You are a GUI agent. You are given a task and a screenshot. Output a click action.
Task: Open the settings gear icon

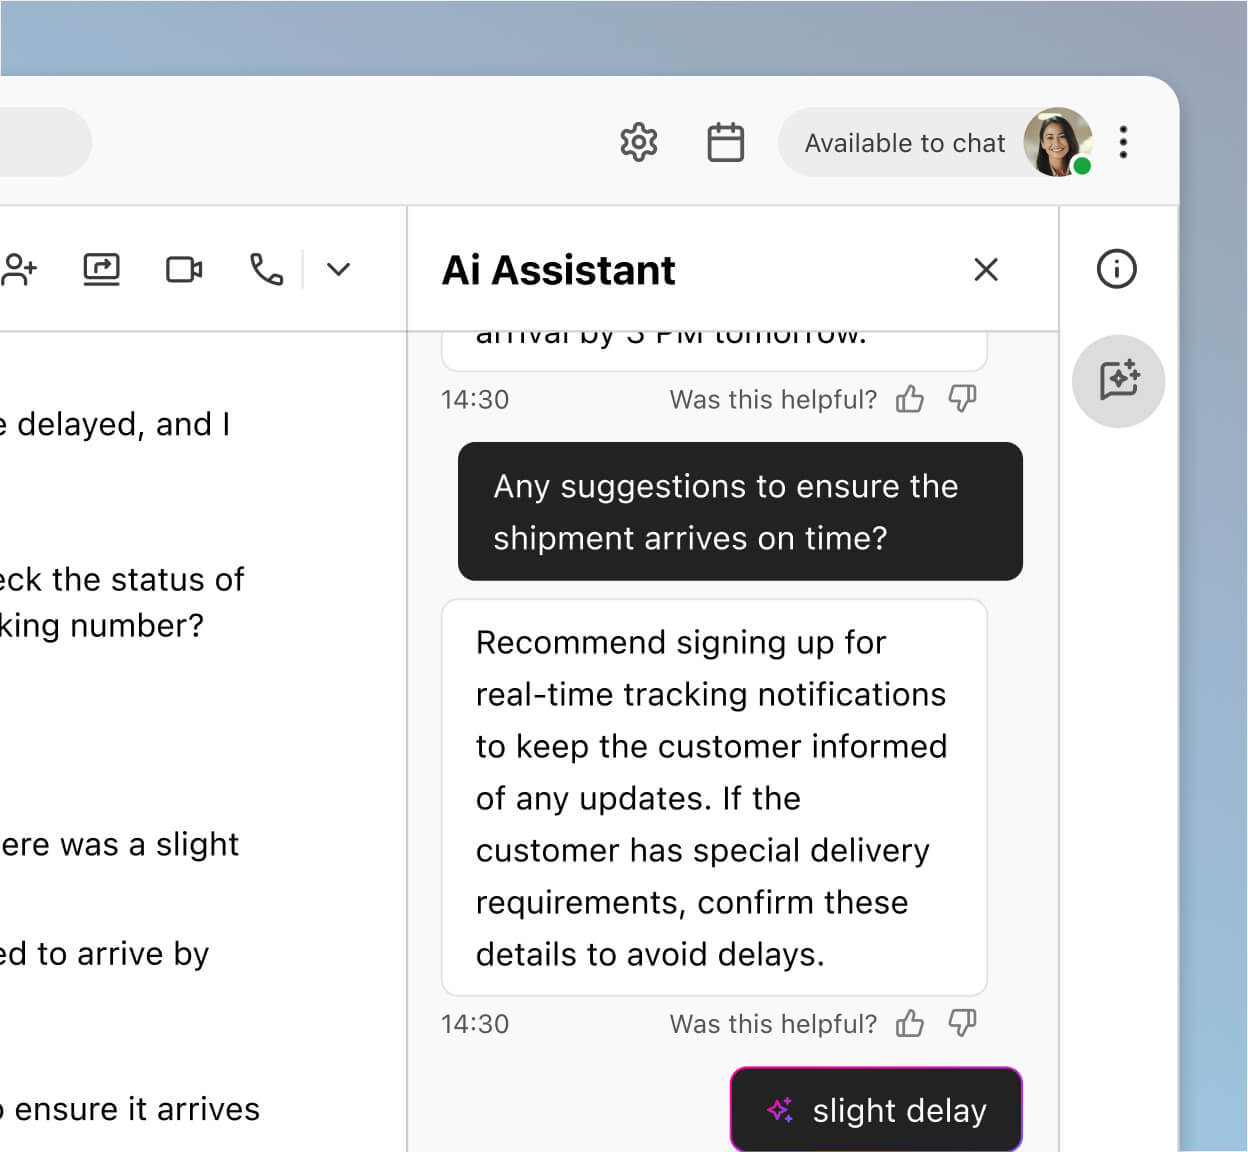tap(637, 143)
